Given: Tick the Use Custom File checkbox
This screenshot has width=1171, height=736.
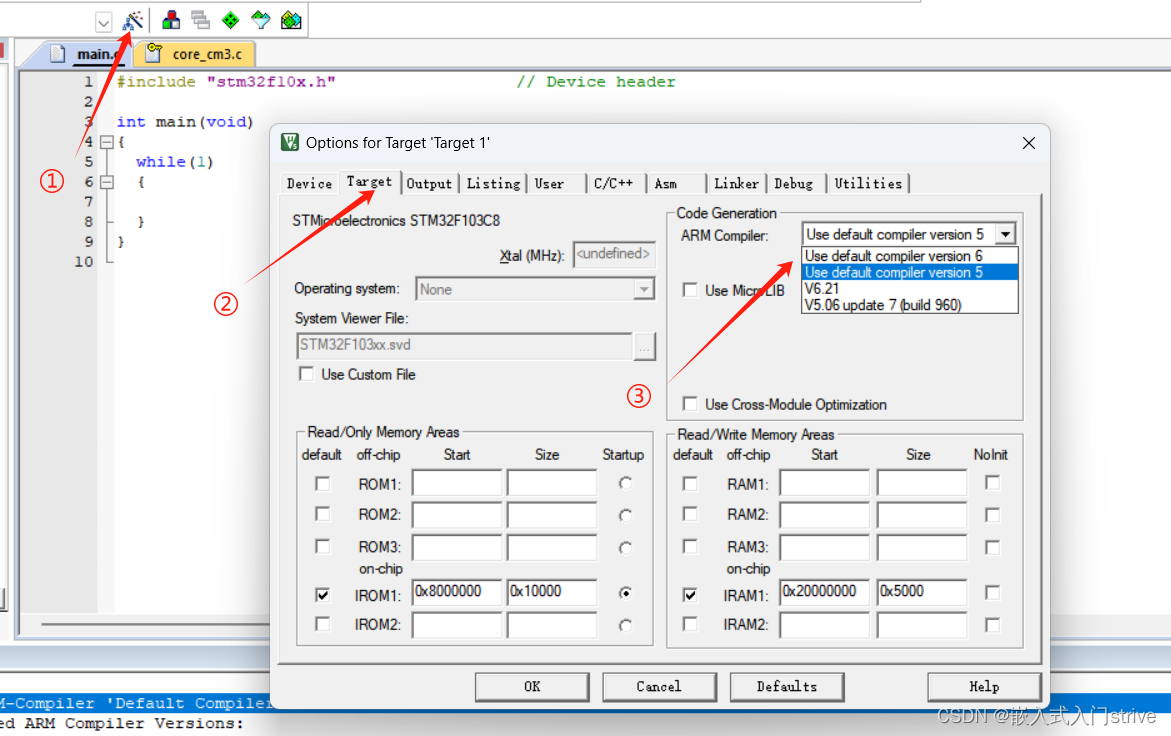Looking at the screenshot, I should click(x=307, y=374).
